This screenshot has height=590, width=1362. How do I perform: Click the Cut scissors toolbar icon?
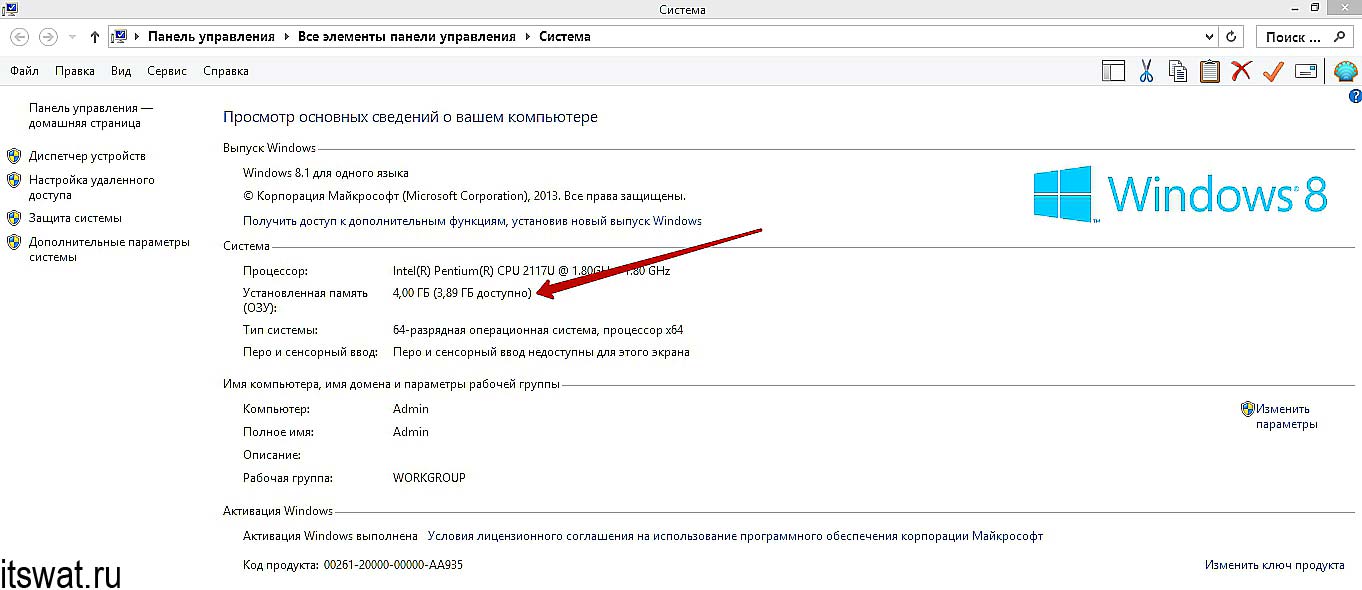click(x=1146, y=71)
